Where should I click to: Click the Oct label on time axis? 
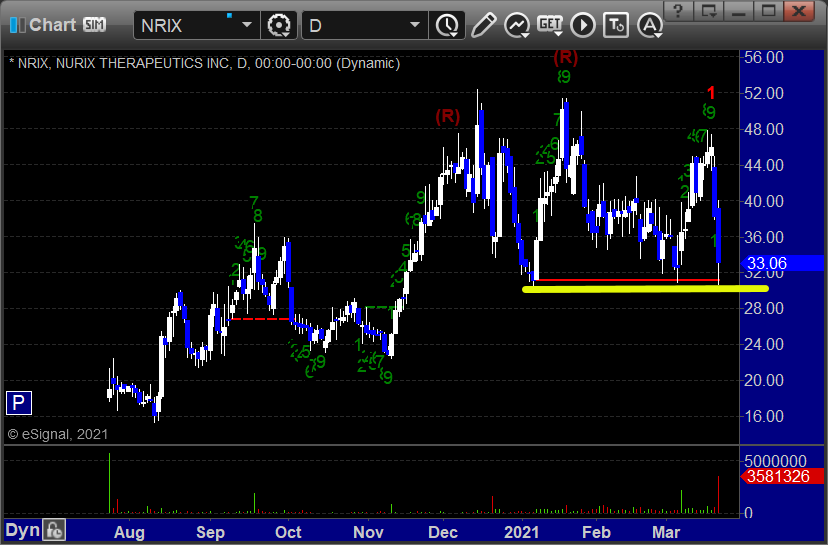288,532
